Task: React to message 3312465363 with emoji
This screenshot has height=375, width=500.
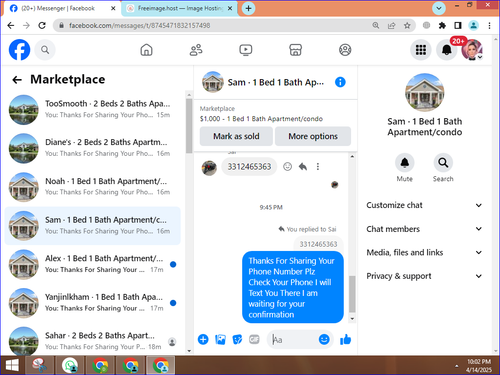Action: click(287, 166)
